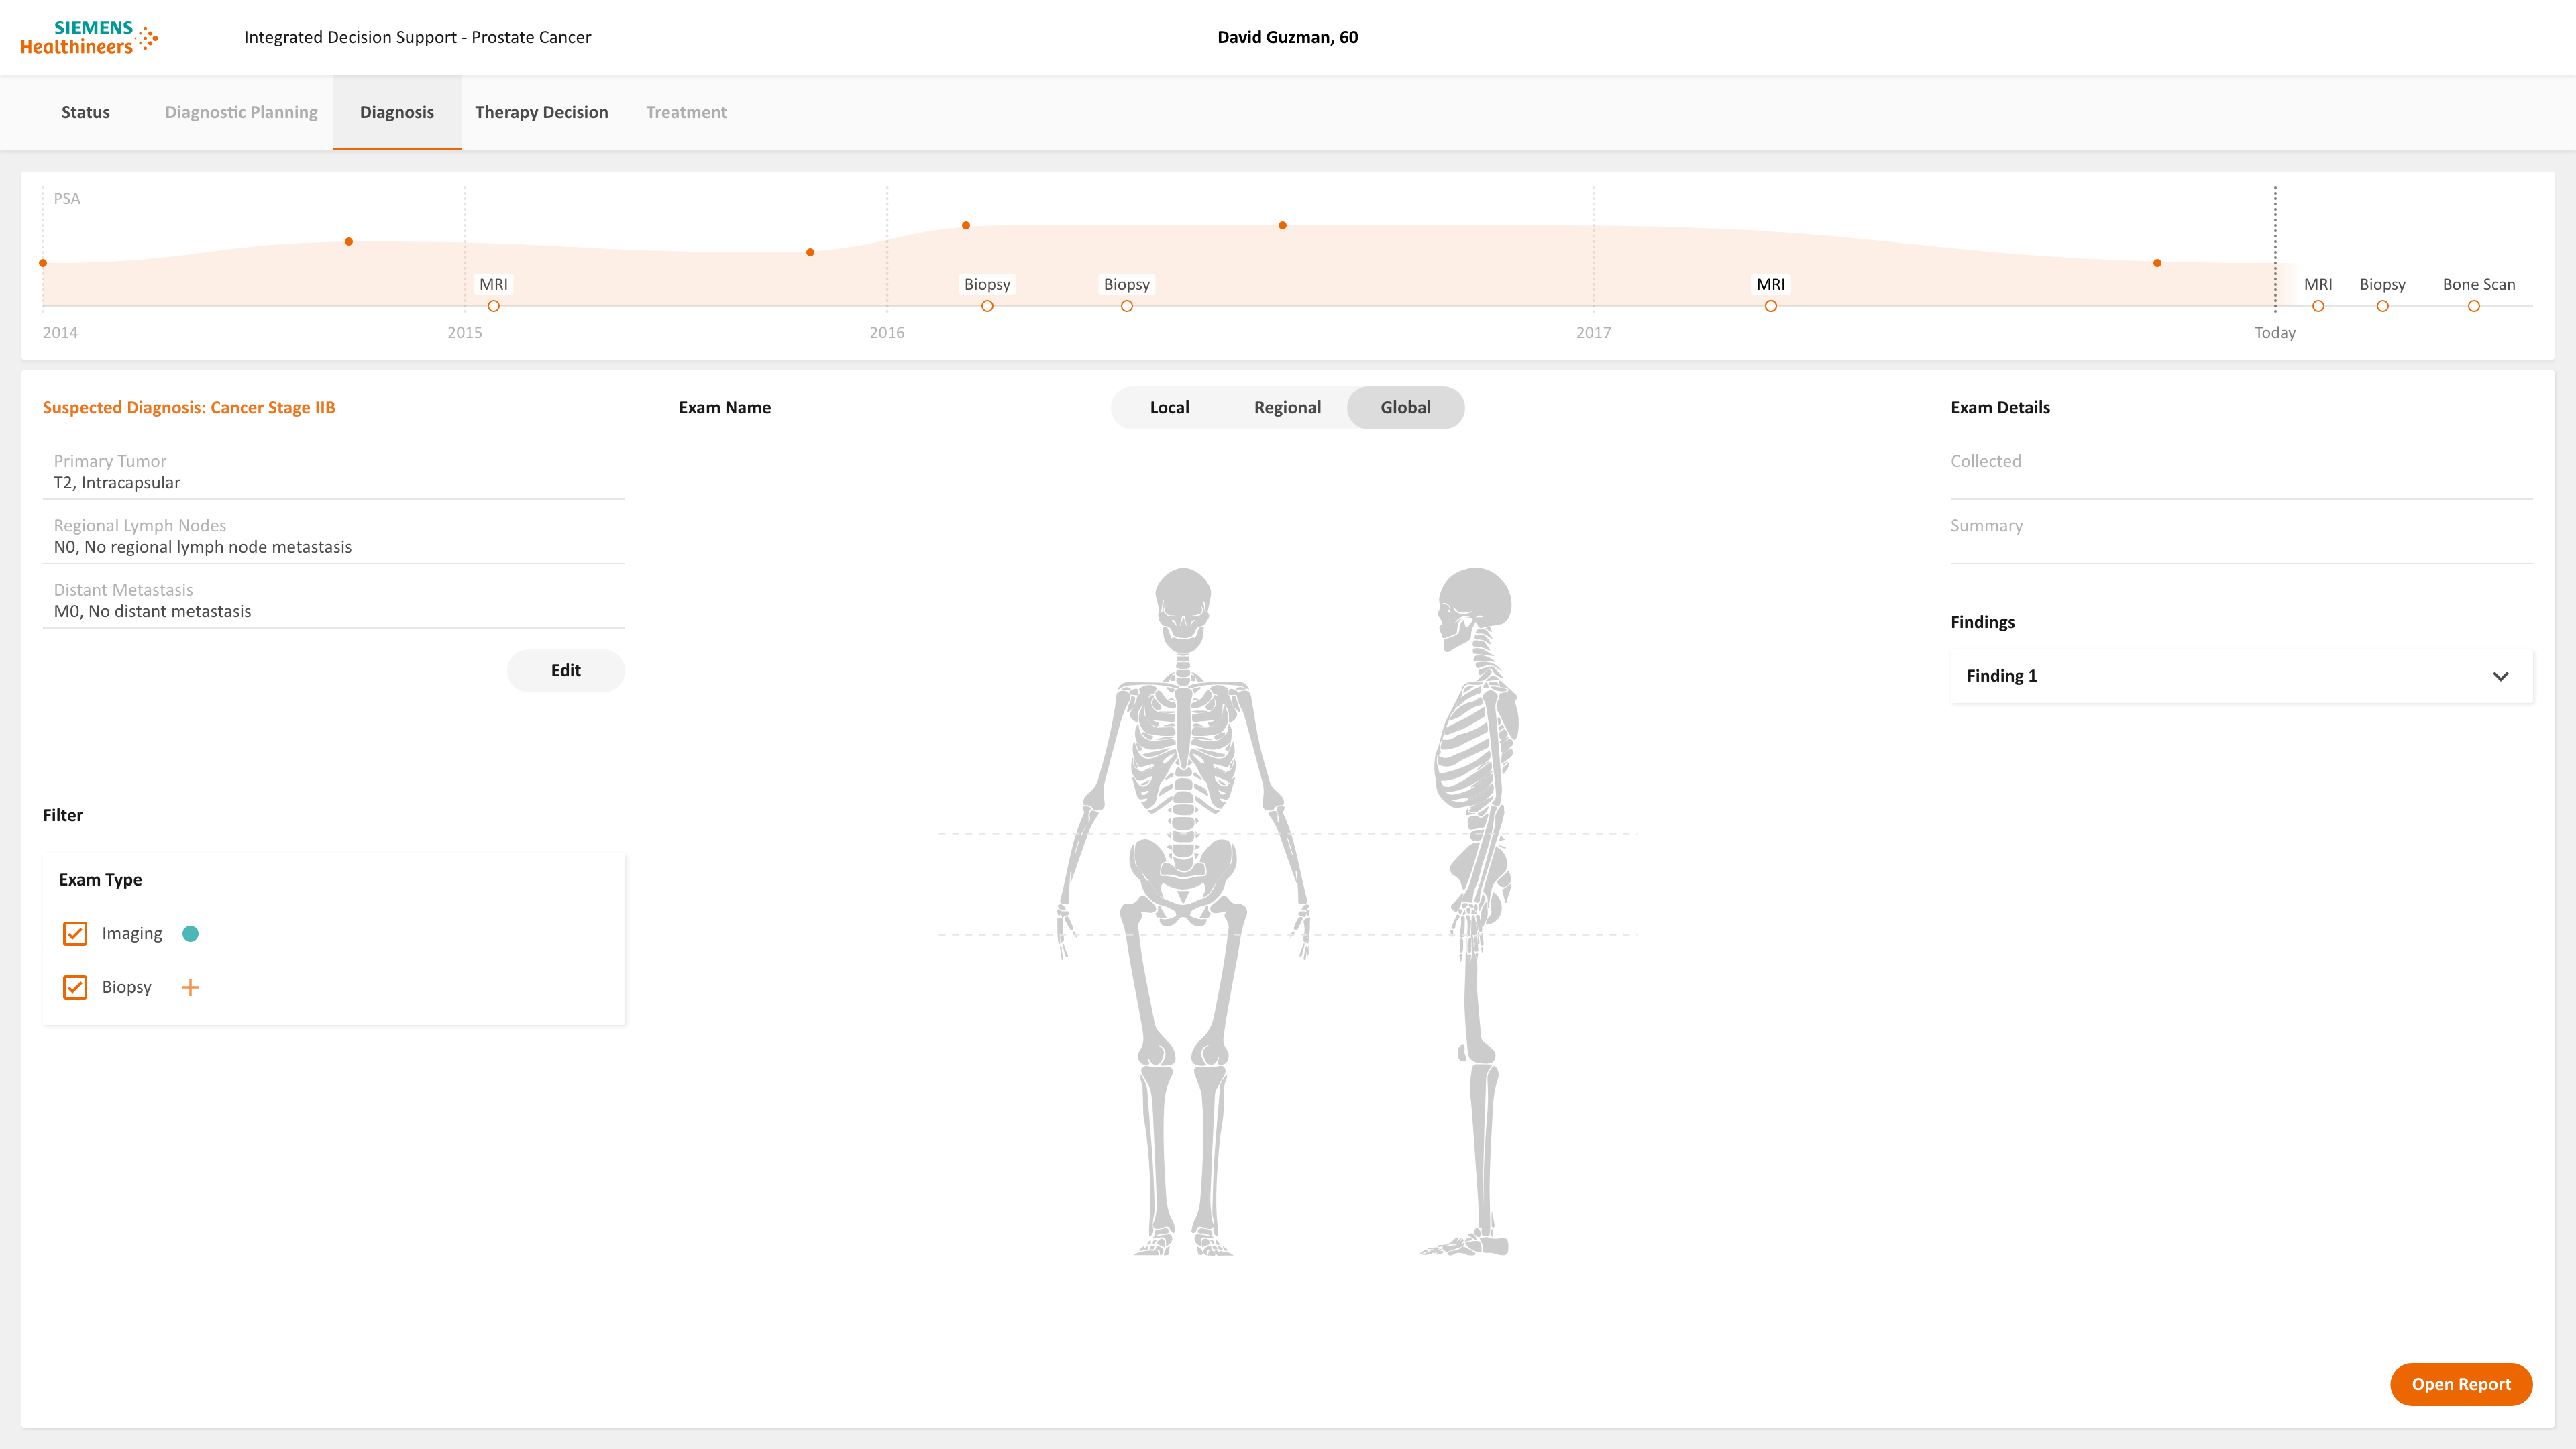Select the 2017 MRI timeline marker
2576x1449 pixels.
tap(1771, 306)
